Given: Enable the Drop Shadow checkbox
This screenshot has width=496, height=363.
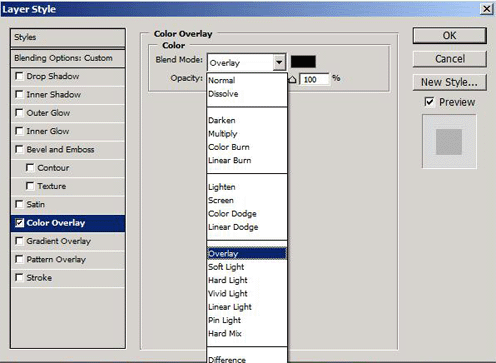Looking at the screenshot, I should [19, 76].
